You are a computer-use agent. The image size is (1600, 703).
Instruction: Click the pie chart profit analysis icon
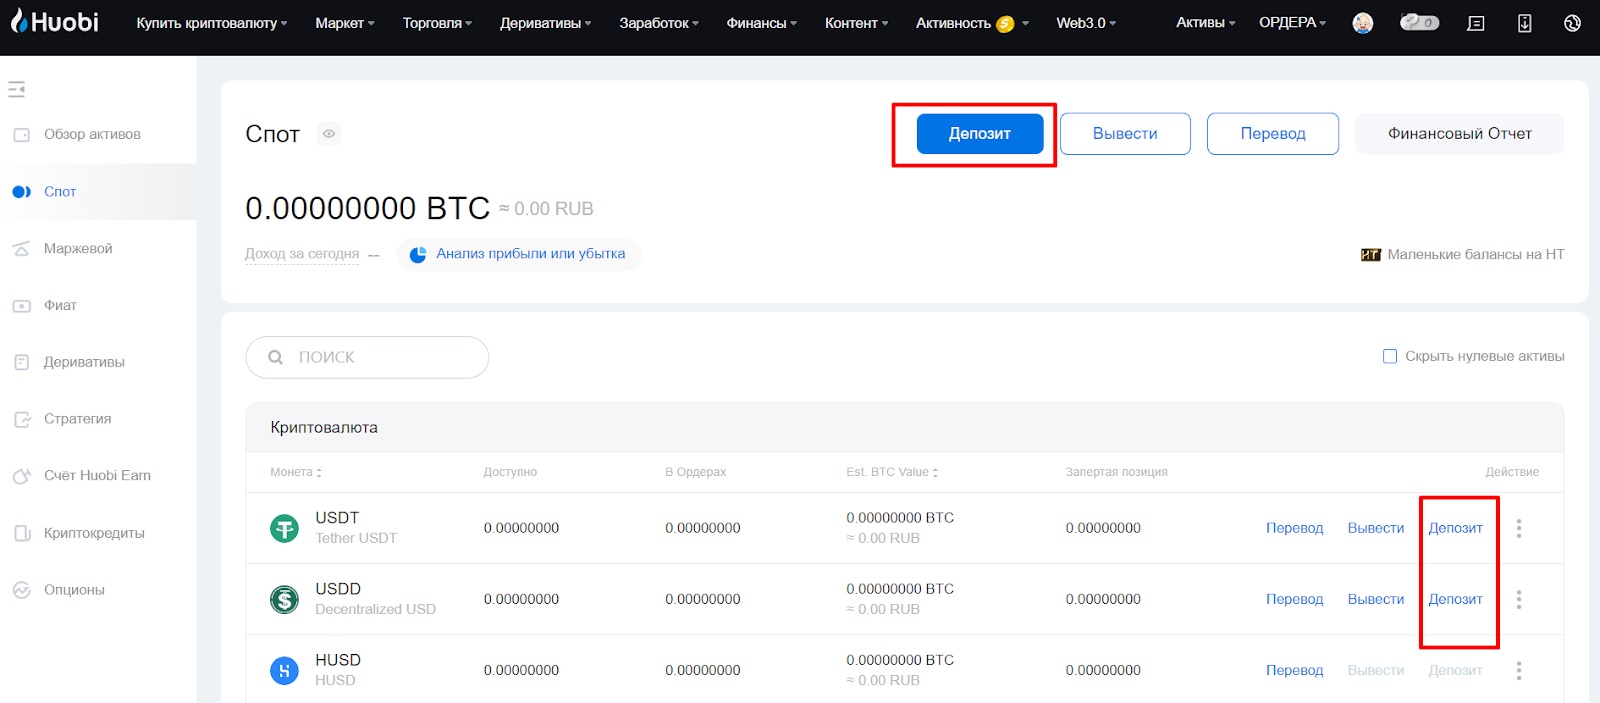pos(418,254)
